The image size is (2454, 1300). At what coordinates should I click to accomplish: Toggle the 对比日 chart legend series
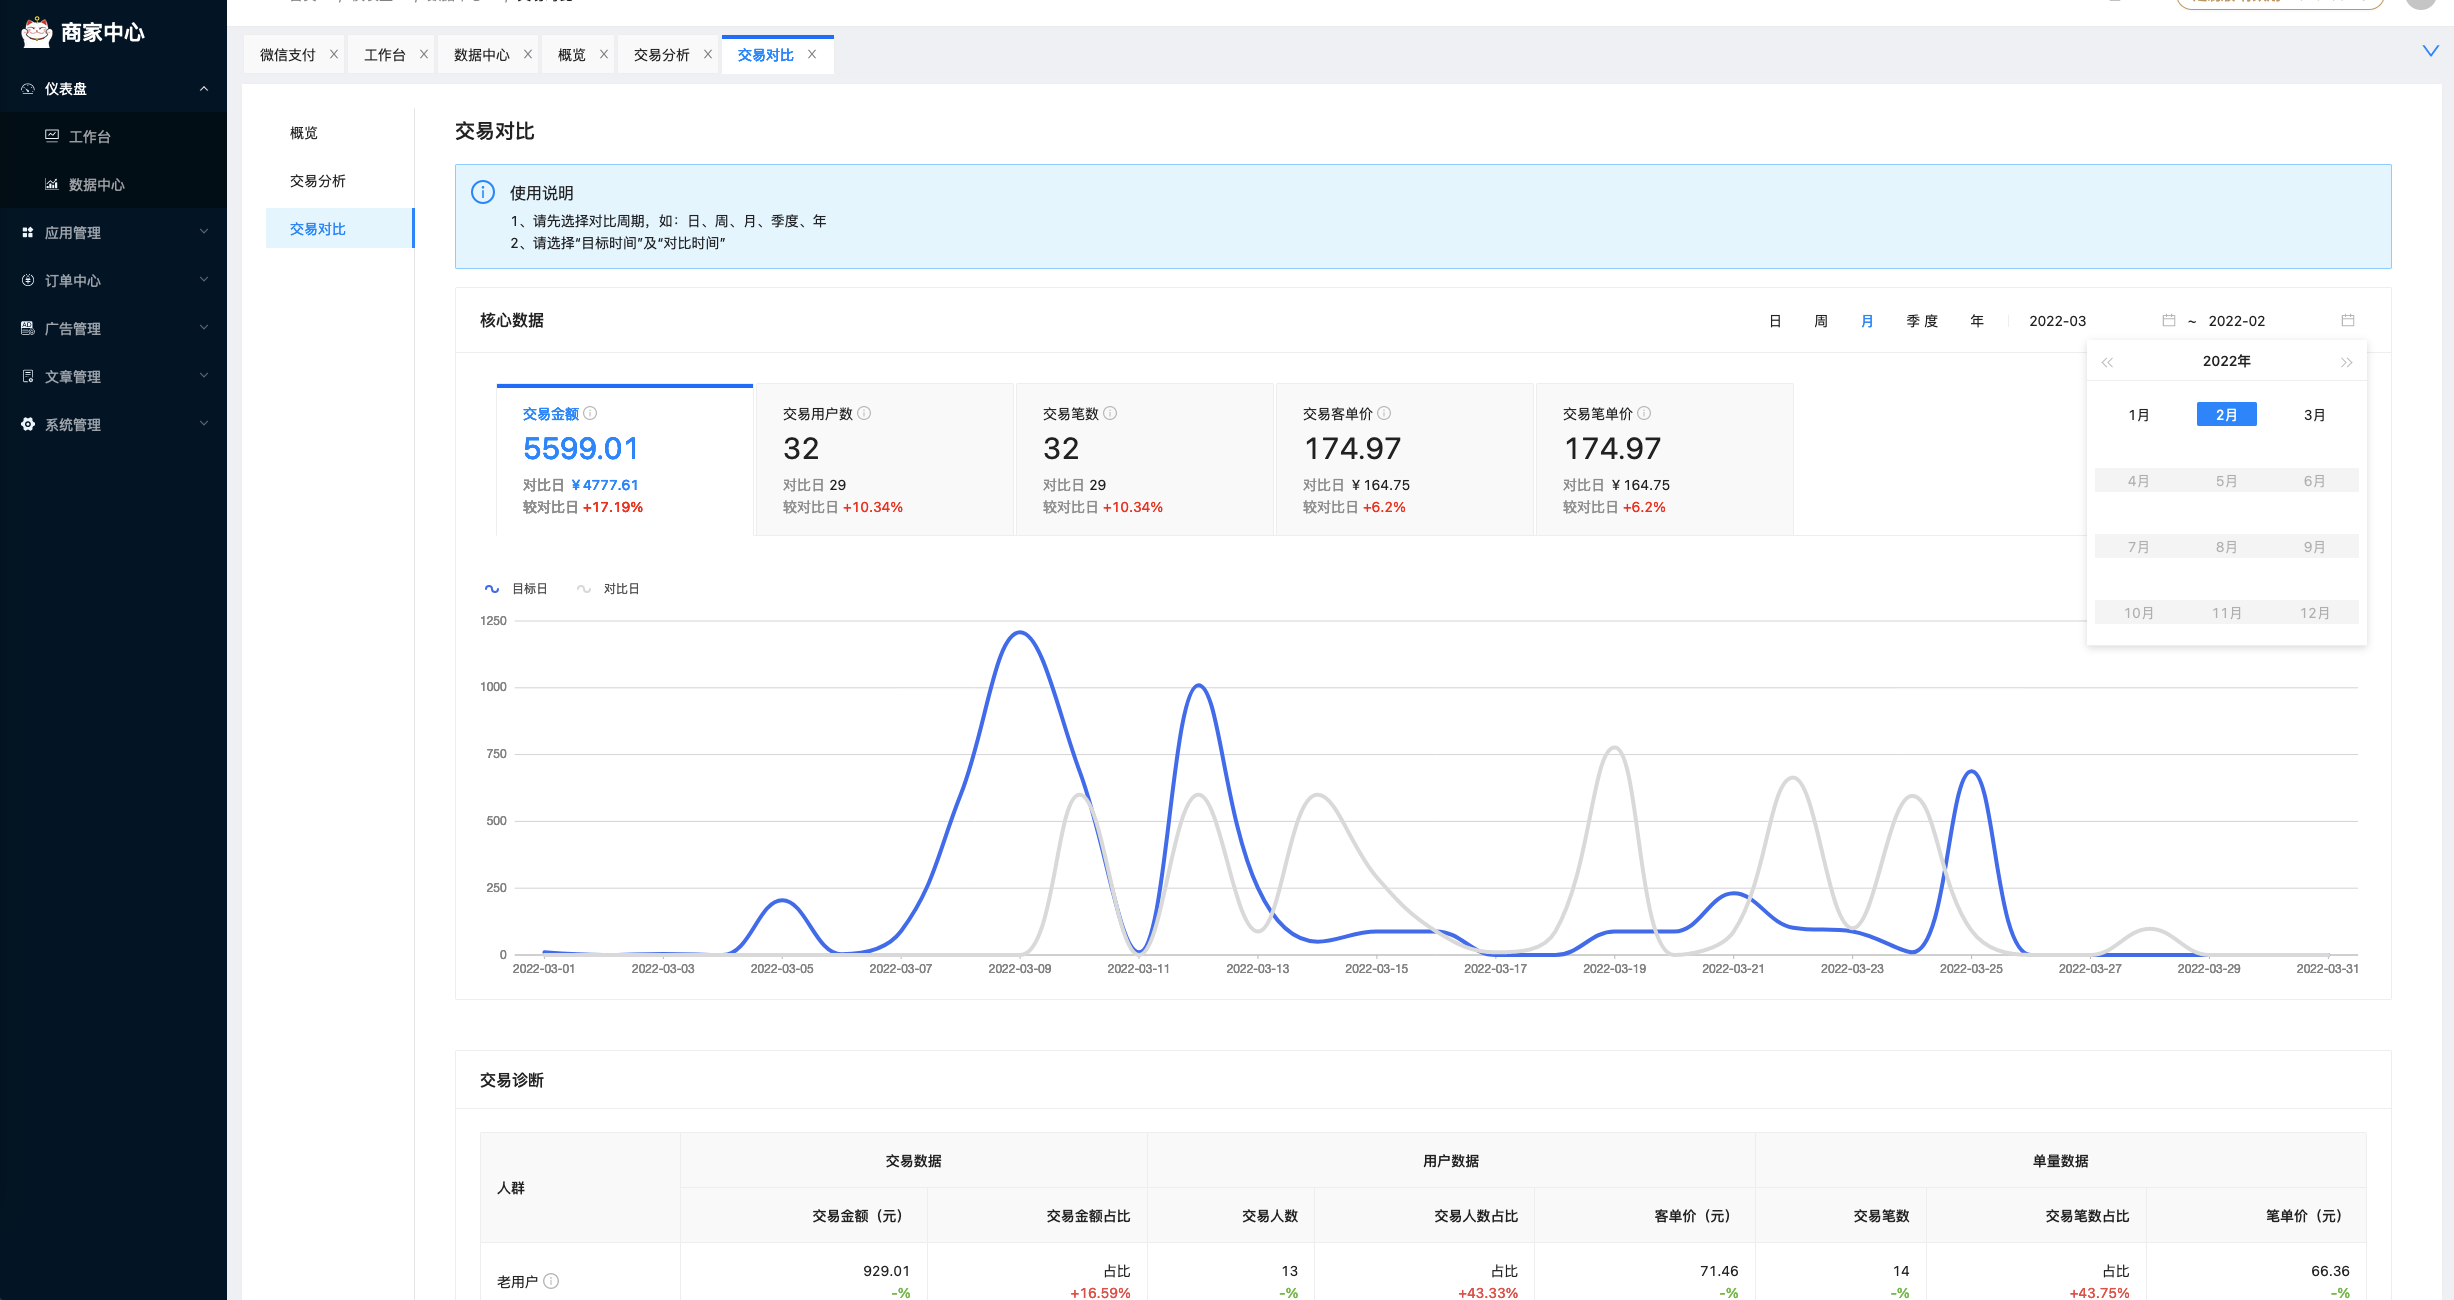[x=608, y=589]
